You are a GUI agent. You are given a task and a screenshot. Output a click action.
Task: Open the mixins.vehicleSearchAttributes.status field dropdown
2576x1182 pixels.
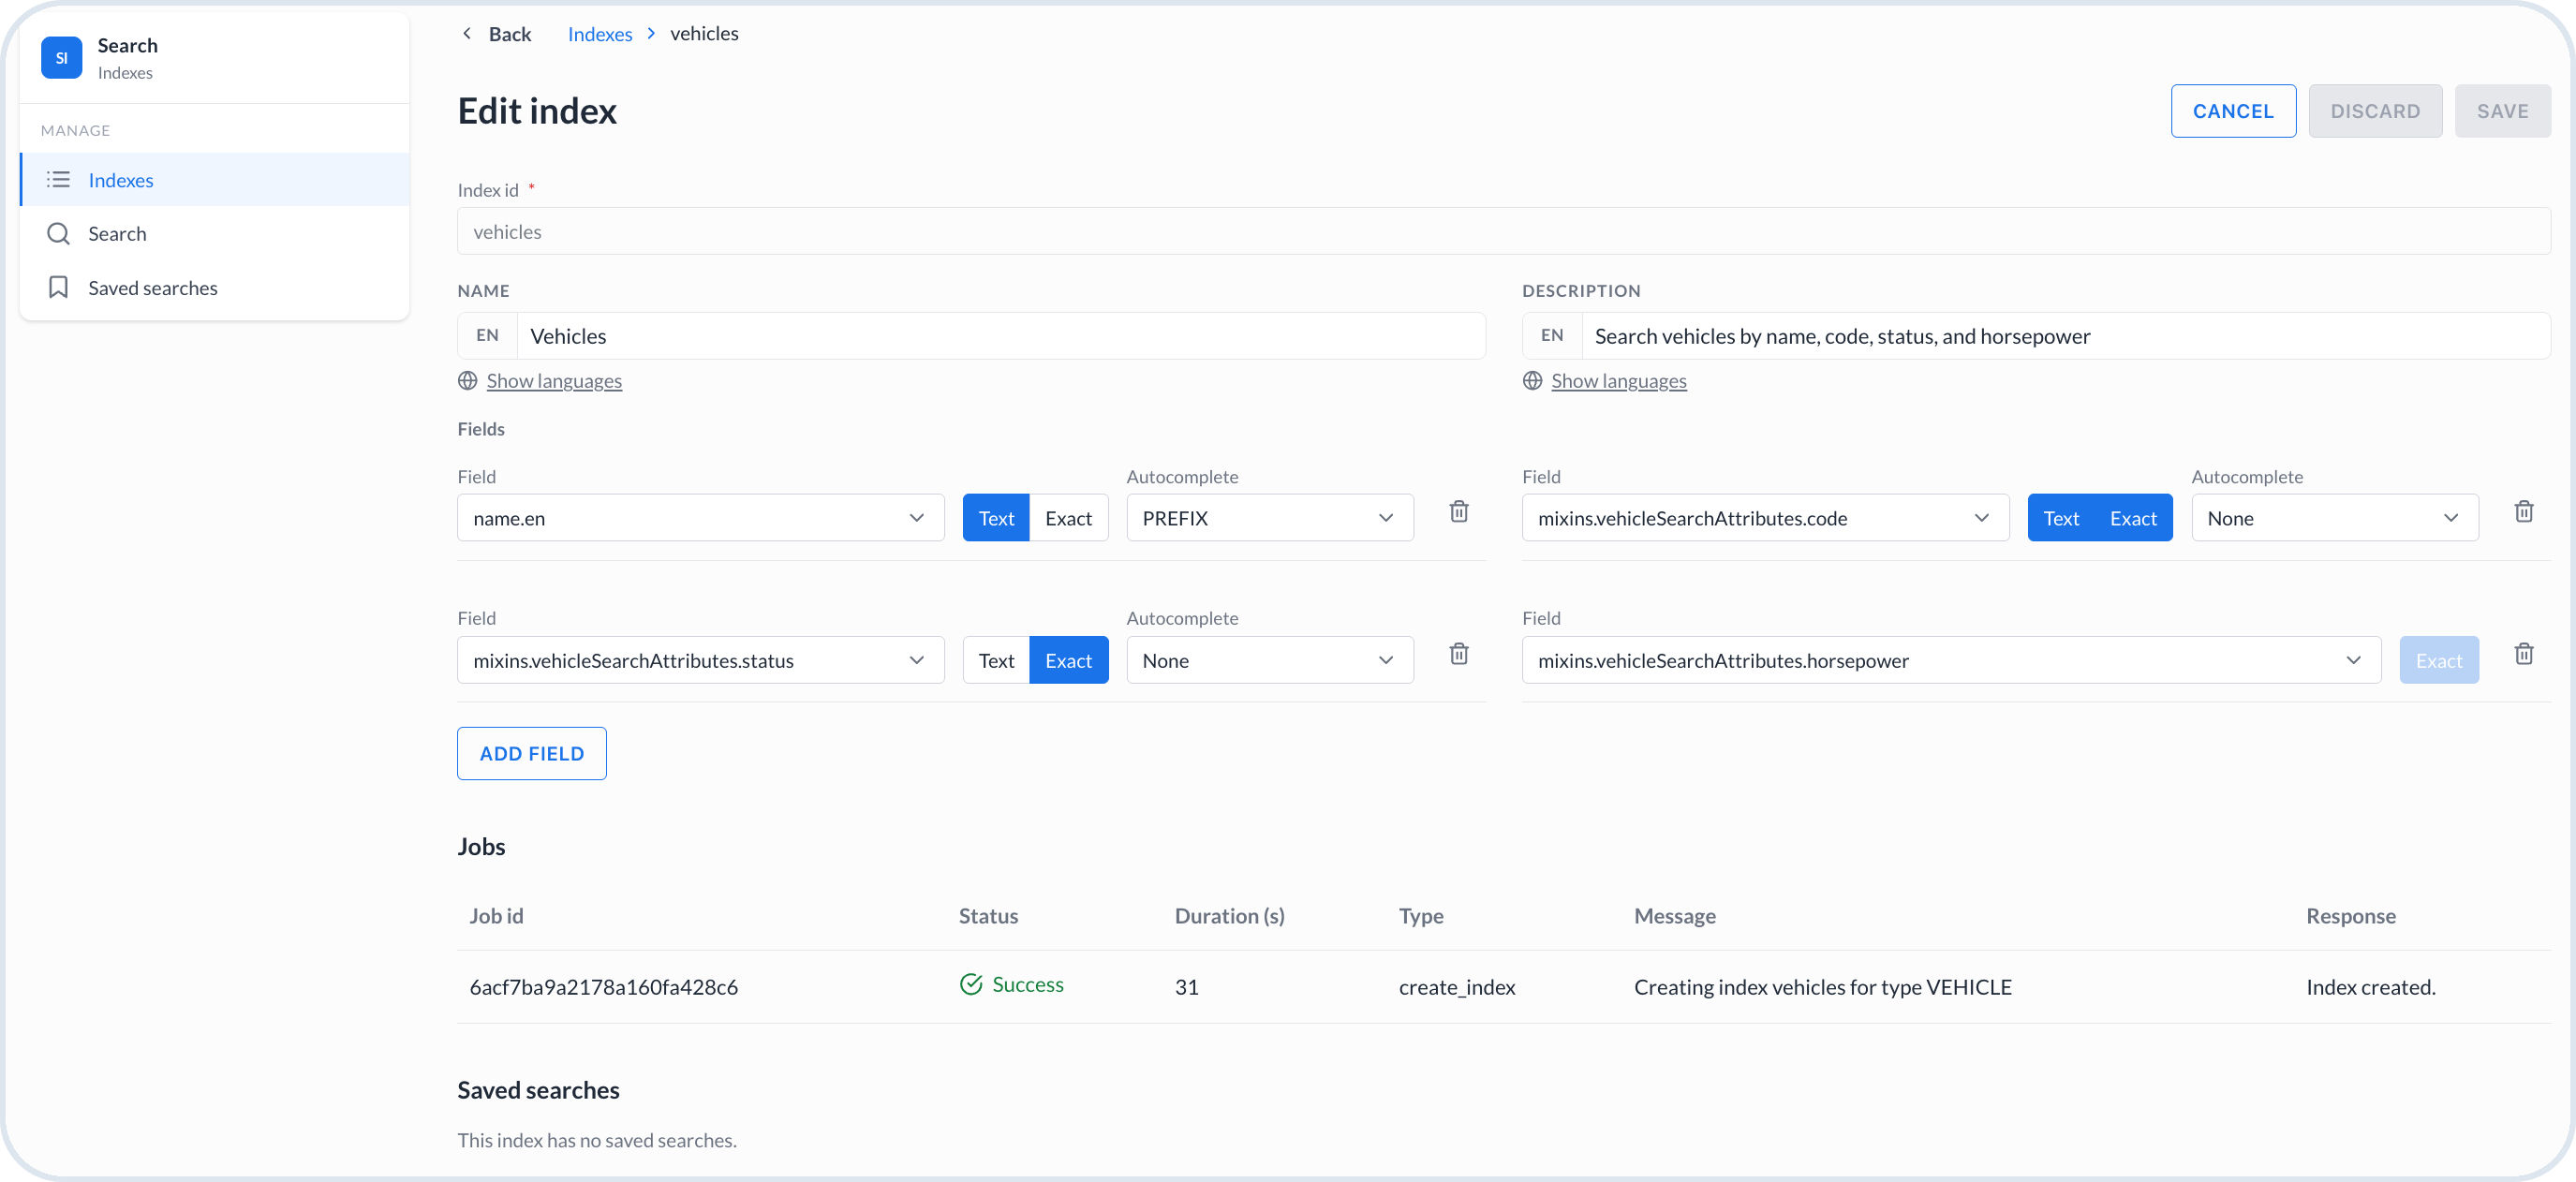[x=700, y=661]
